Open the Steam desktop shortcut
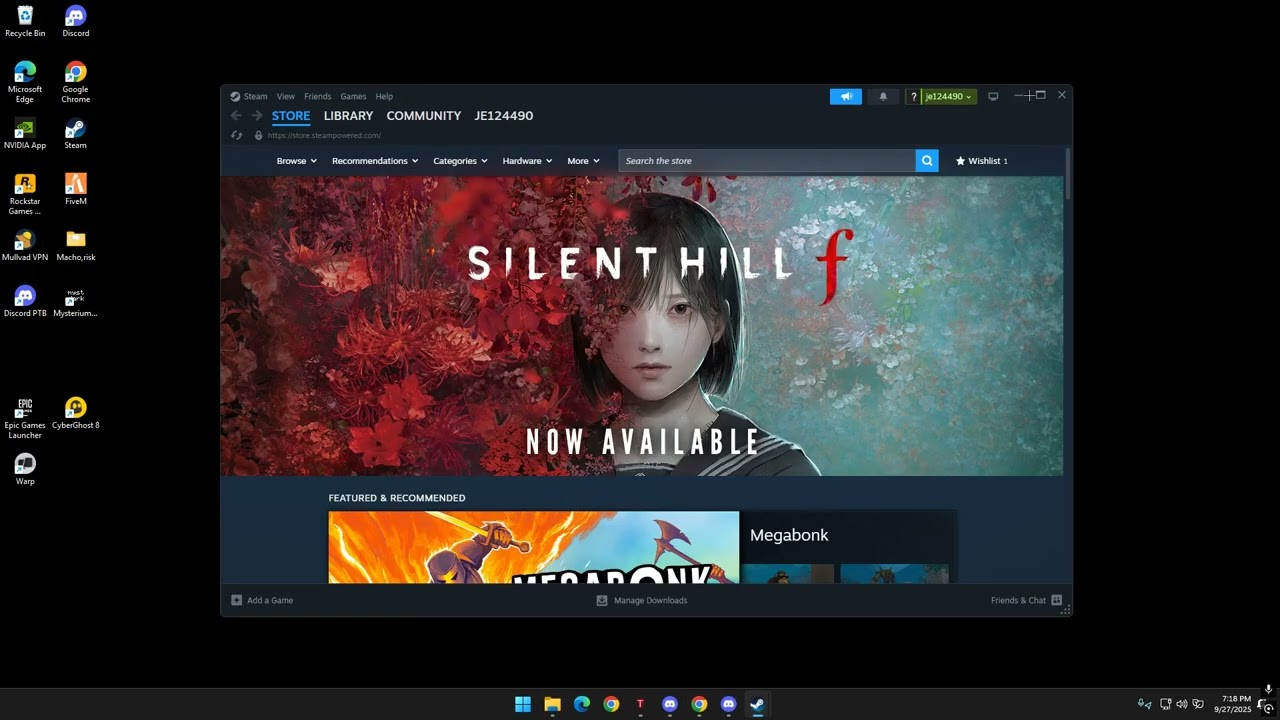 tap(75, 133)
